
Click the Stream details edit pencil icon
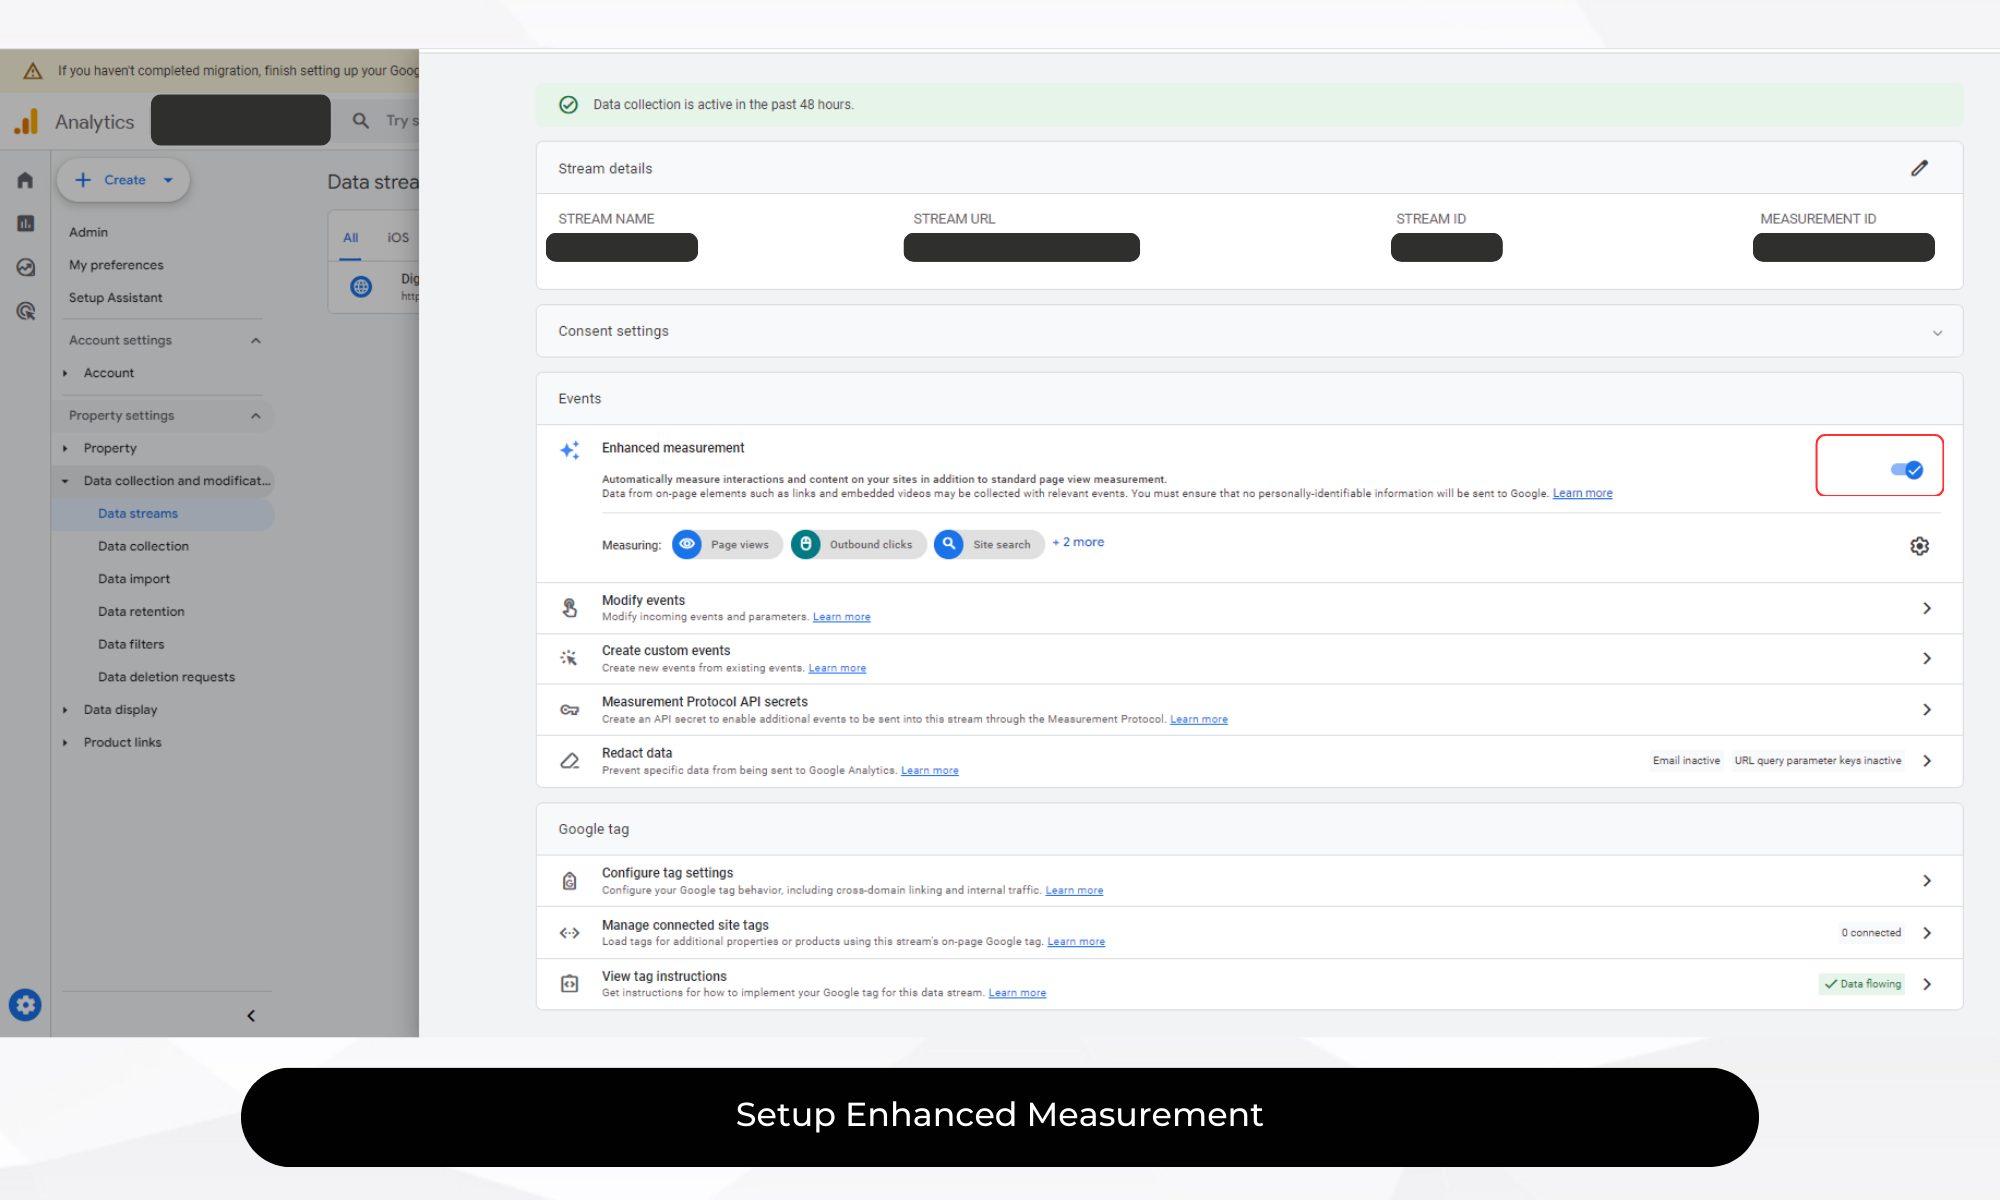point(1919,168)
